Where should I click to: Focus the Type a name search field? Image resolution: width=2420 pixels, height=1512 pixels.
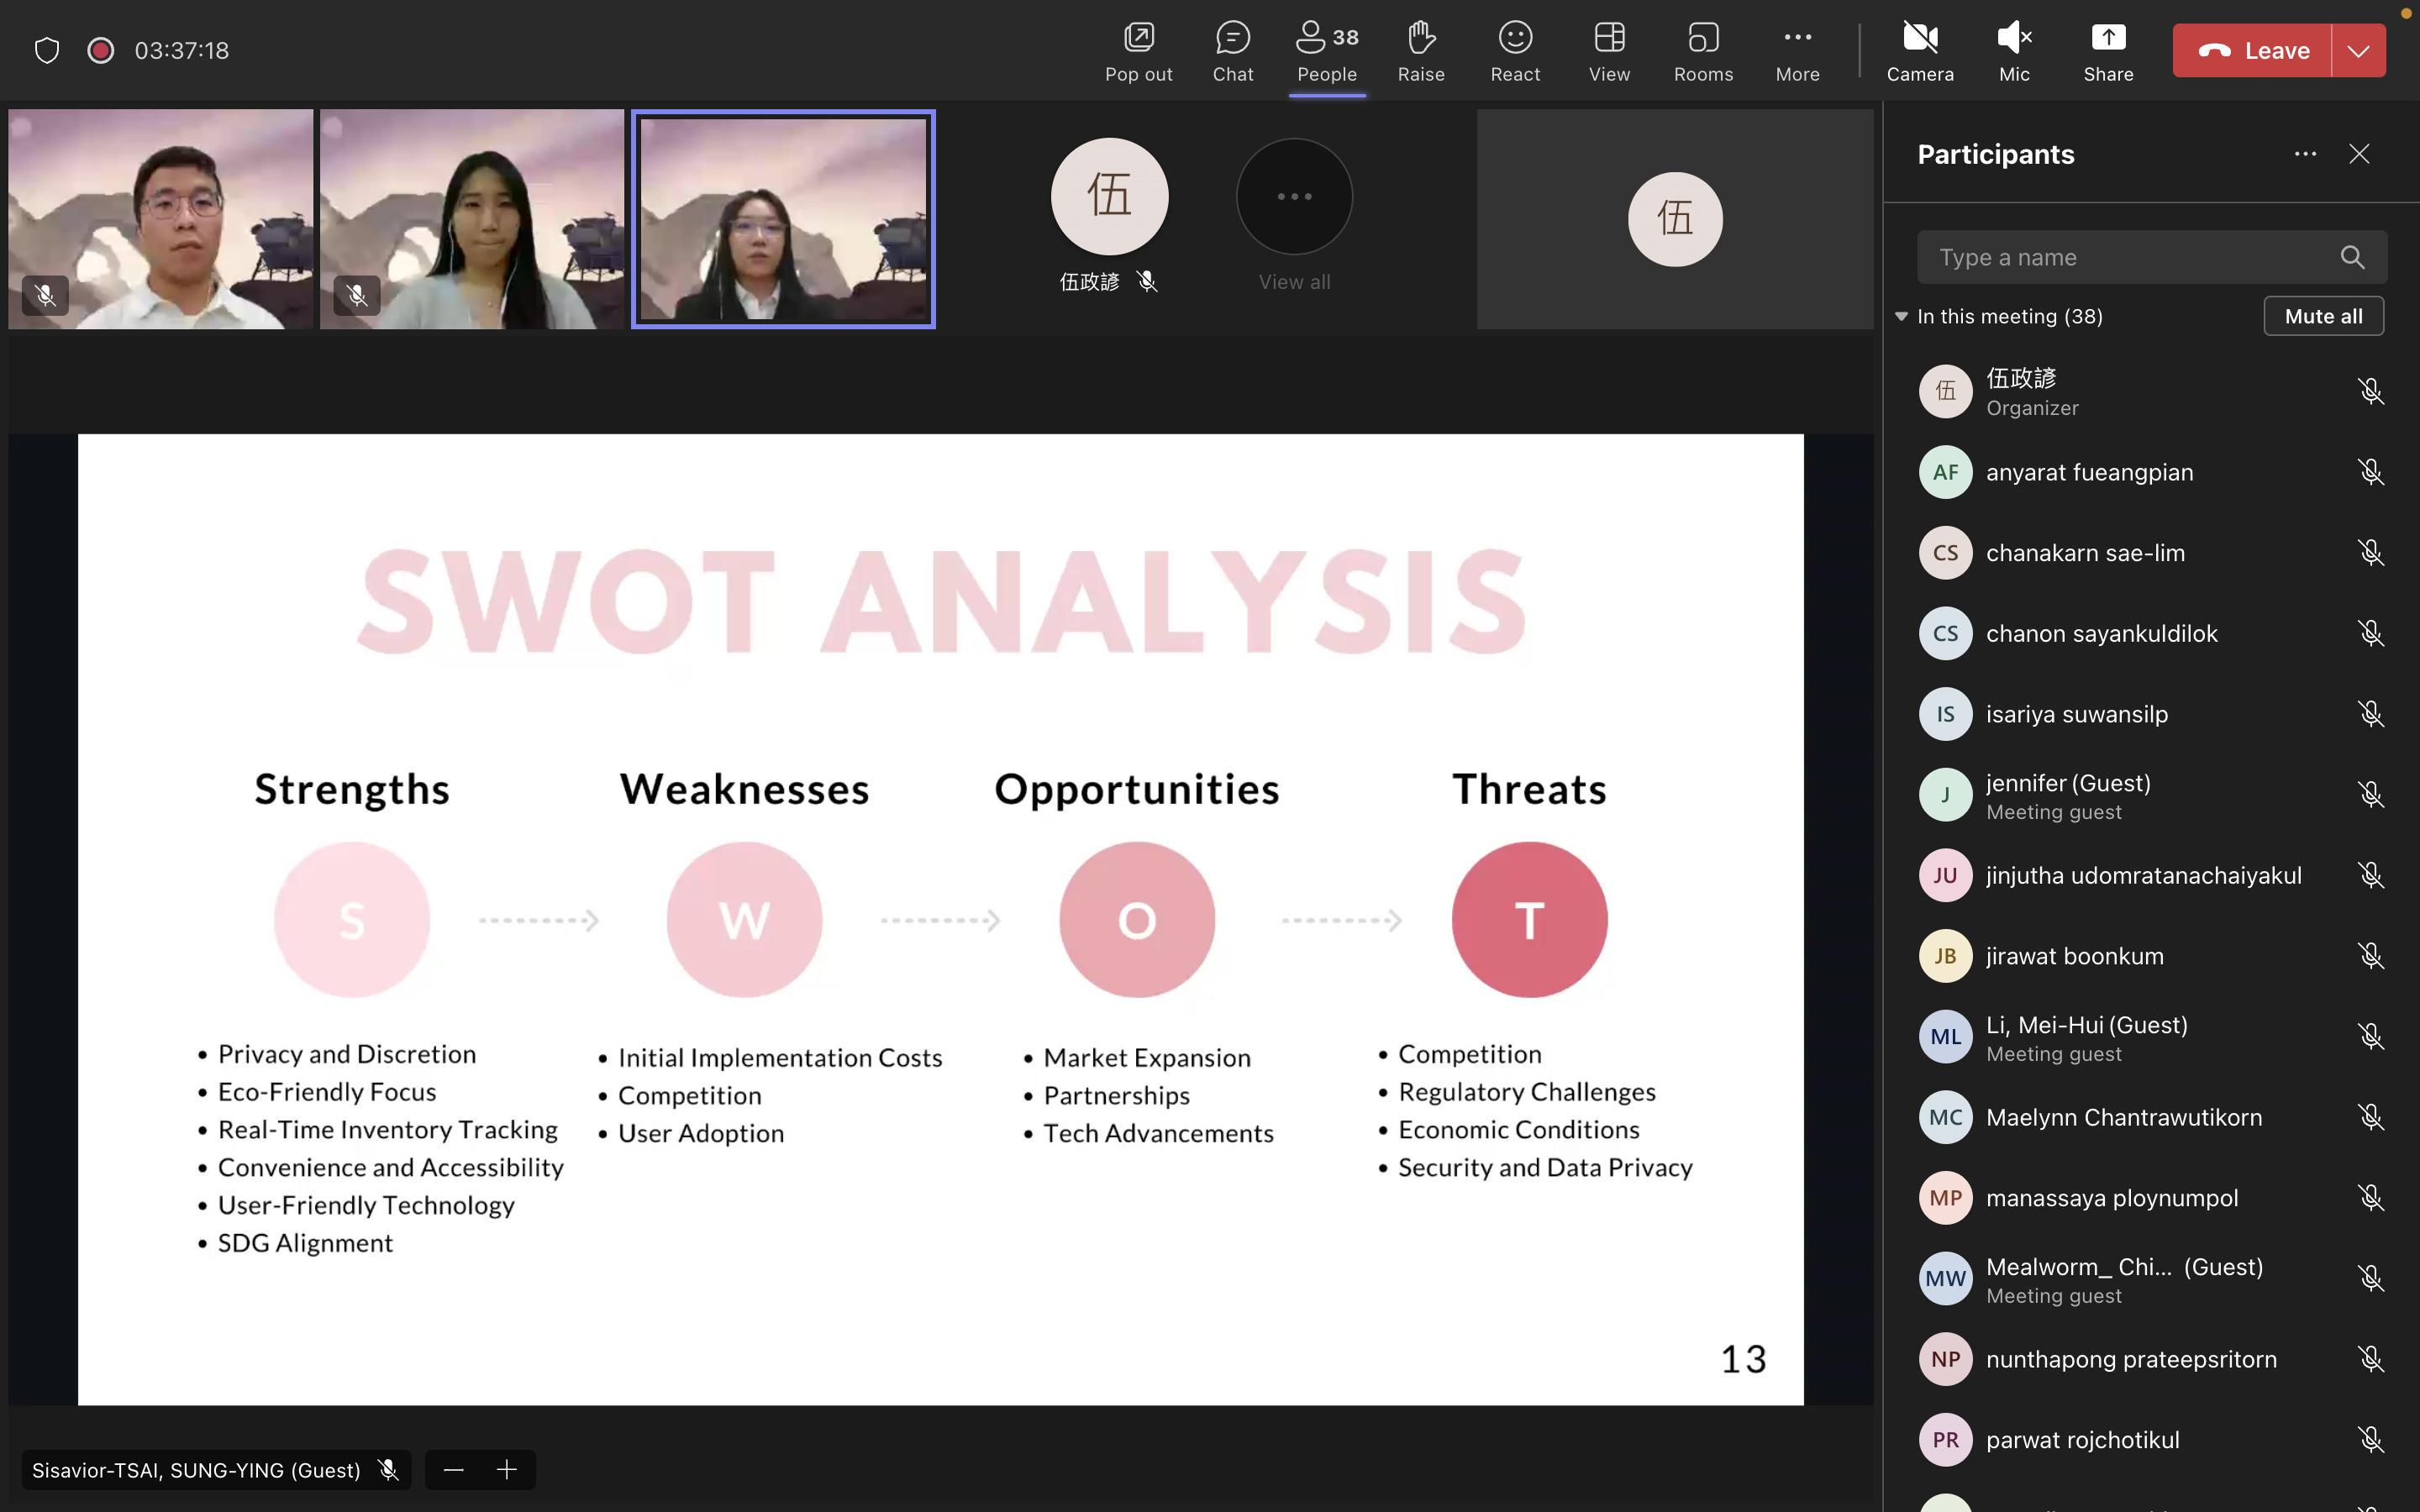pyautogui.click(x=2150, y=257)
